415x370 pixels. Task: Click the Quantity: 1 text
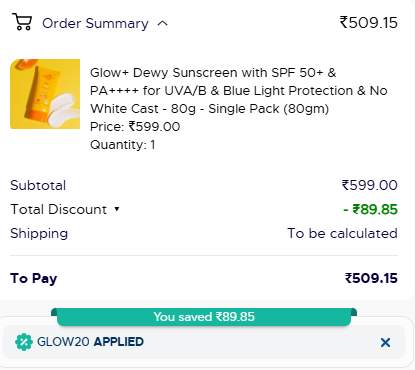click(x=123, y=145)
